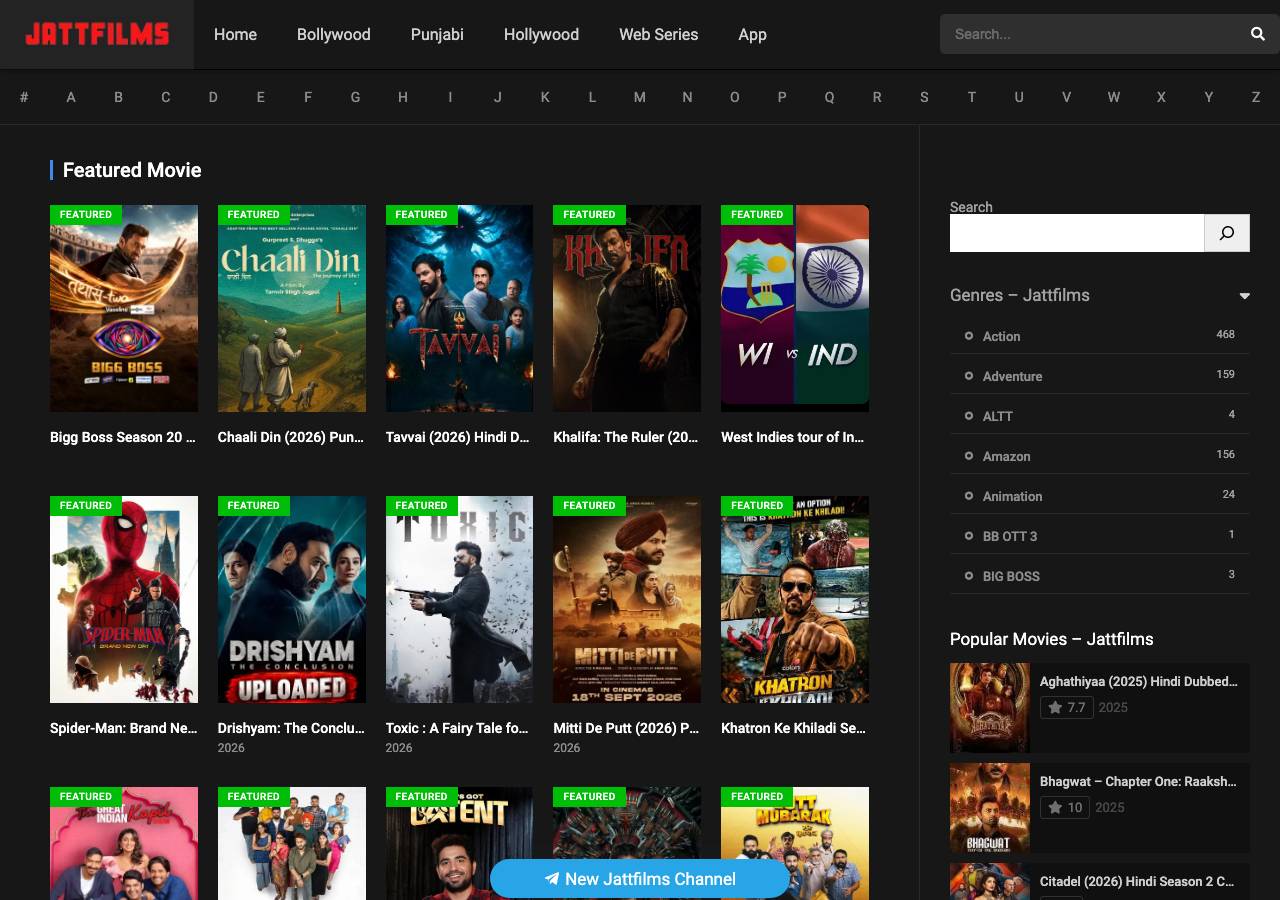Image resolution: width=1280 pixels, height=900 pixels.
Task: Focus the white sidebar search box
Action: (1077, 233)
